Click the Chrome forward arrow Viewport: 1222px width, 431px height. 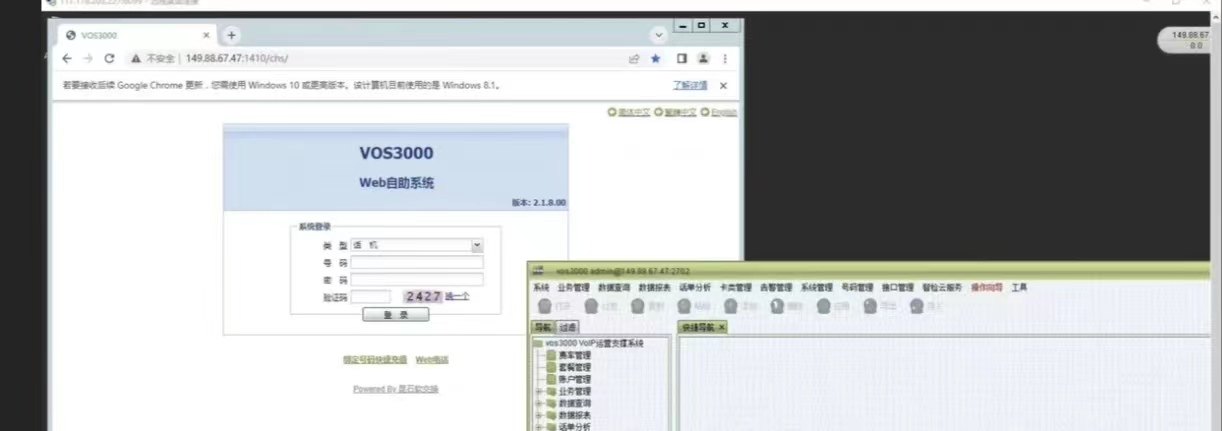[87, 58]
